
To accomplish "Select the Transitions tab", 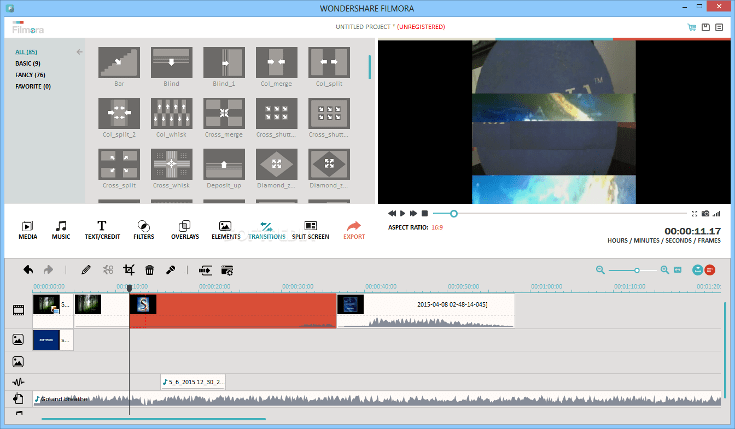I will click(266, 230).
